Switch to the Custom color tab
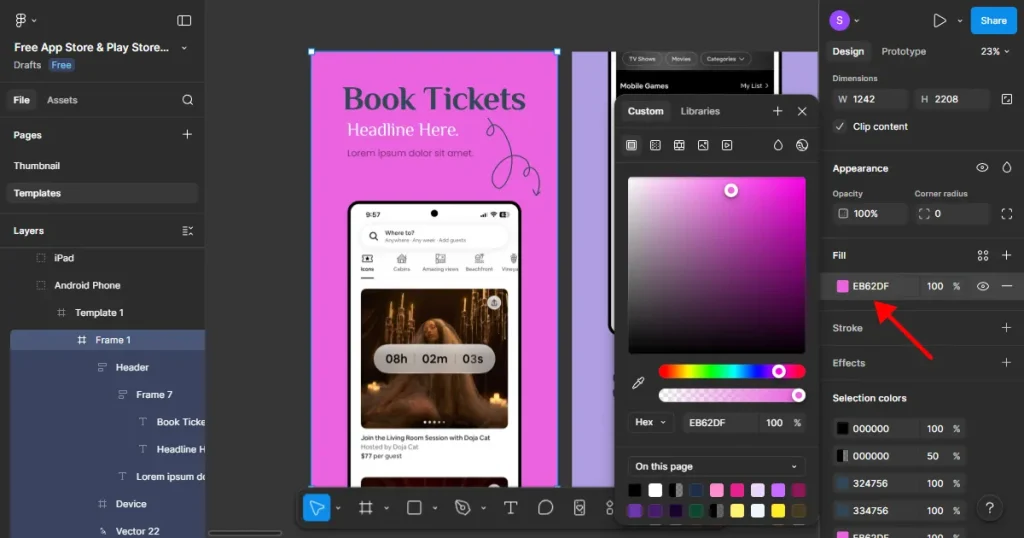 [645, 111]
